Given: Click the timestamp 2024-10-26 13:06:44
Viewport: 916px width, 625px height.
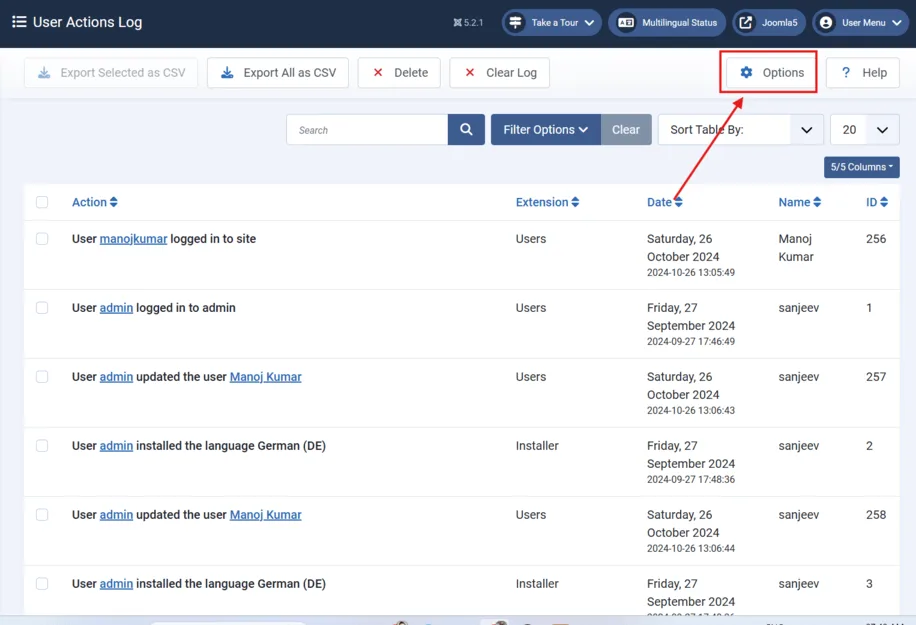Looking at the screenshot, I should coord(691,548).
